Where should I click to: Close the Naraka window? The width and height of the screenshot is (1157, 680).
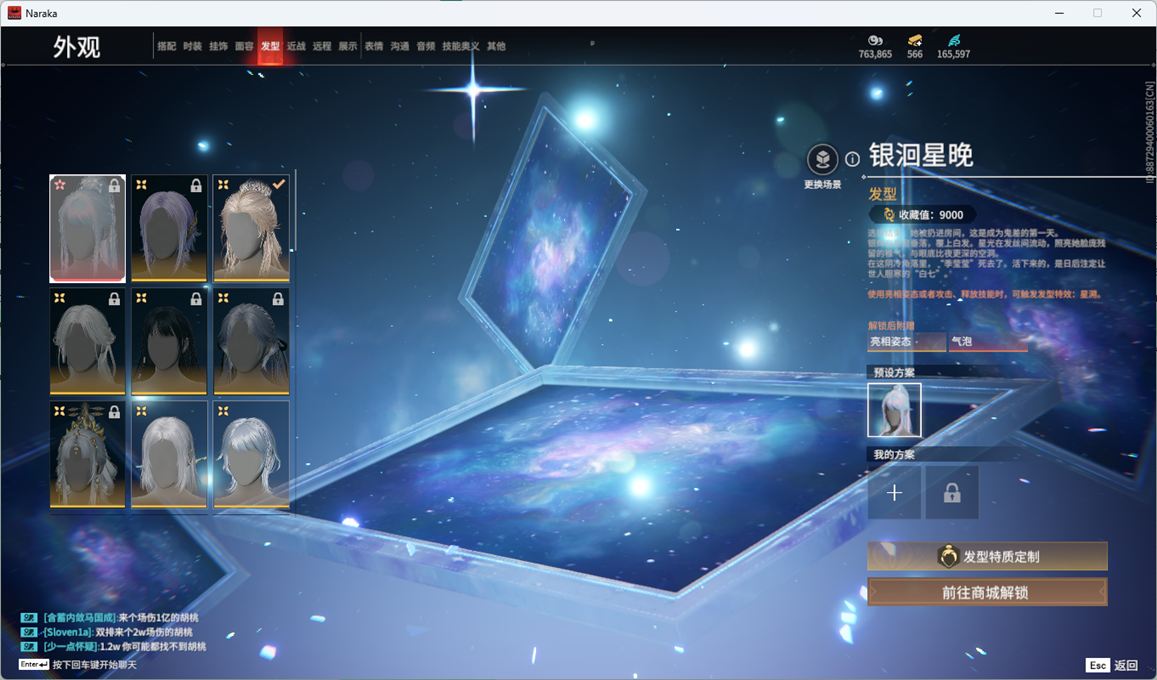pyautogui.click(x=1136, y=13)
